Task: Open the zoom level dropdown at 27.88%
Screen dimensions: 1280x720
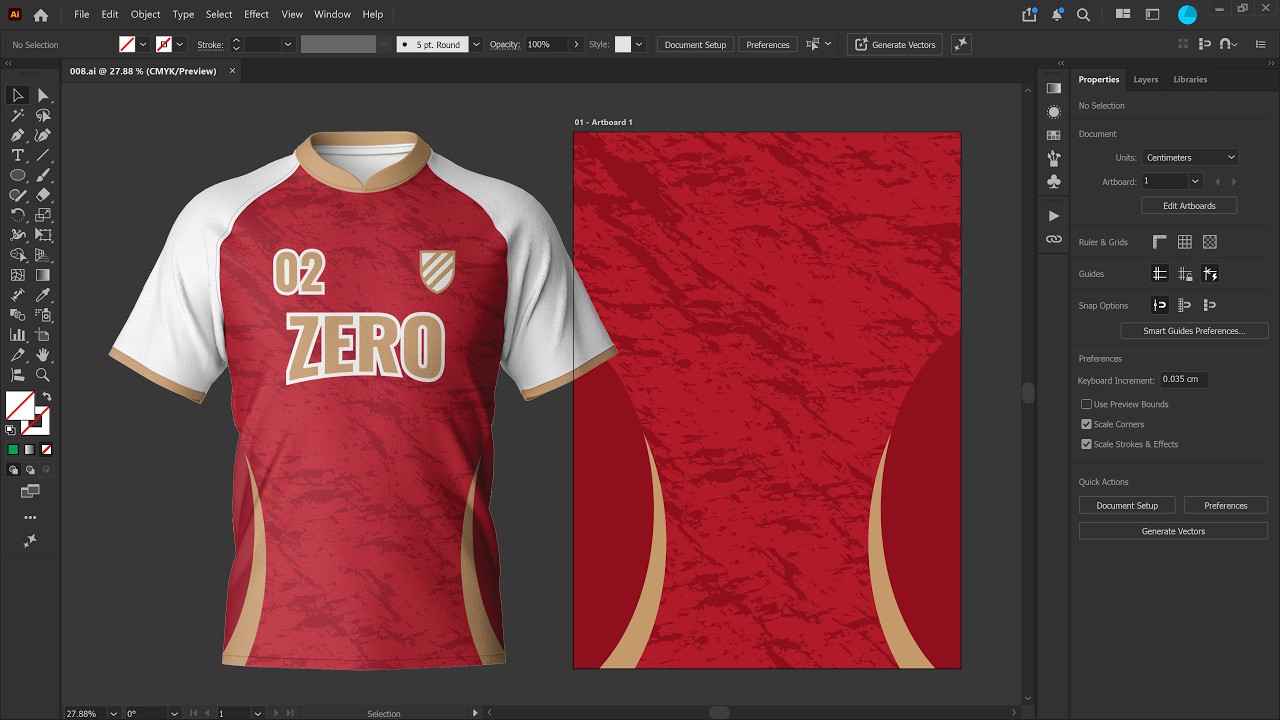Action: [x=114, y=713]
